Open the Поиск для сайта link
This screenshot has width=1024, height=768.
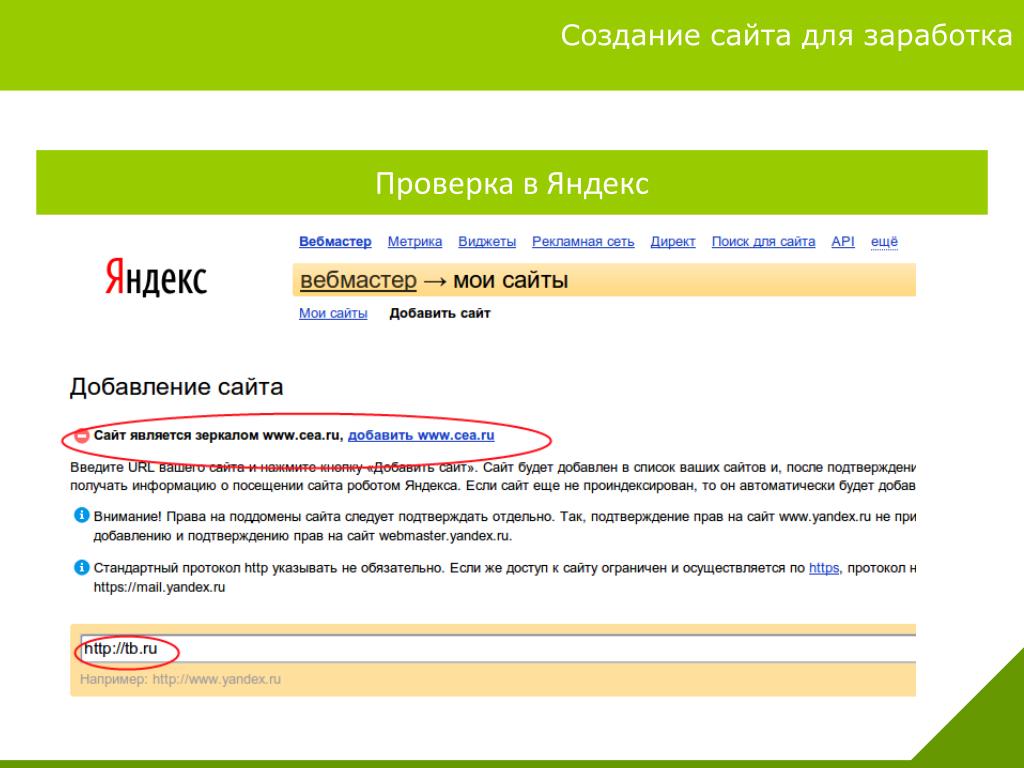[763, 242]
